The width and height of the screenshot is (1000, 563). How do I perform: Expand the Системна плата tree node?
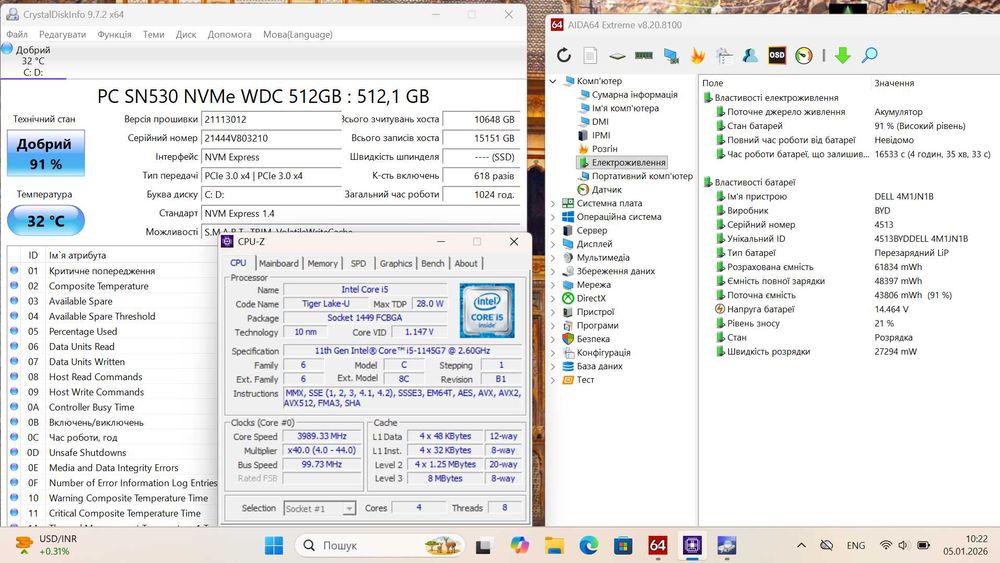553,203
